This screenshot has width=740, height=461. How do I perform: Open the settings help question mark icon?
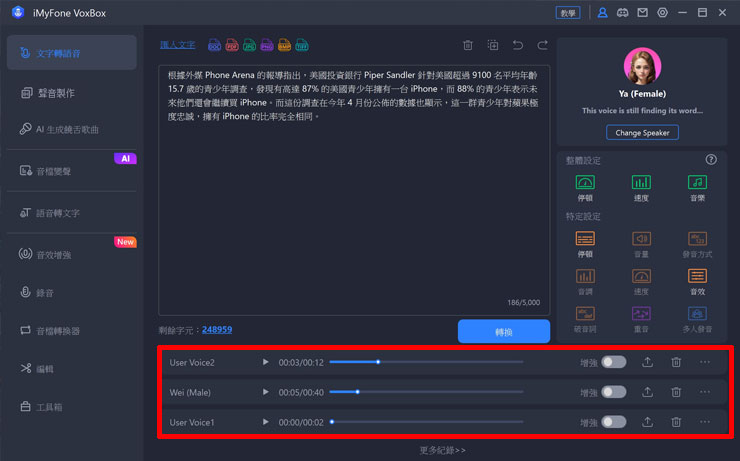tap(711, 159)
